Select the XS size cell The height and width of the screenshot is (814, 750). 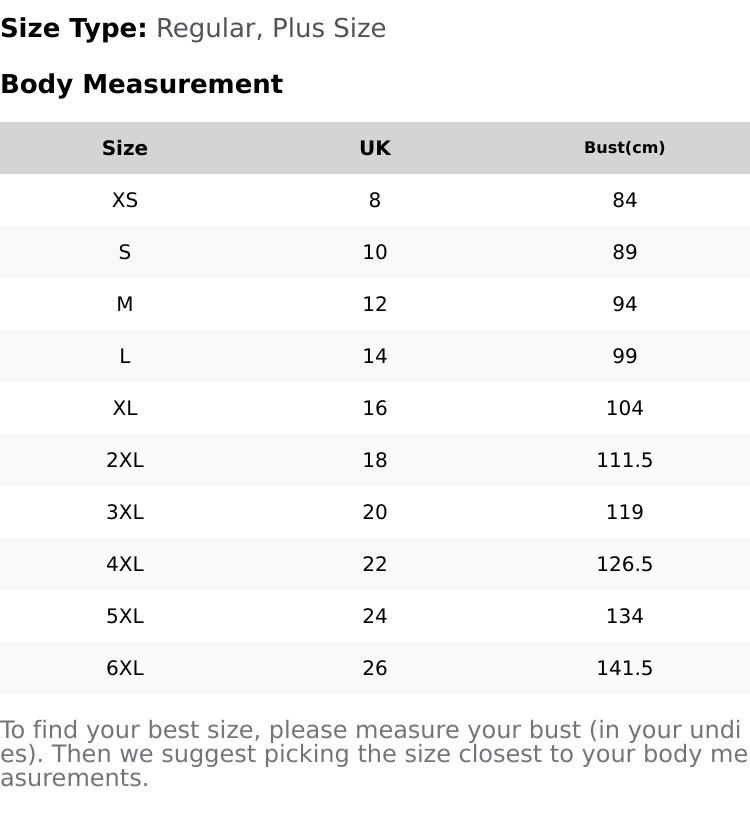(x=125, y=200)
